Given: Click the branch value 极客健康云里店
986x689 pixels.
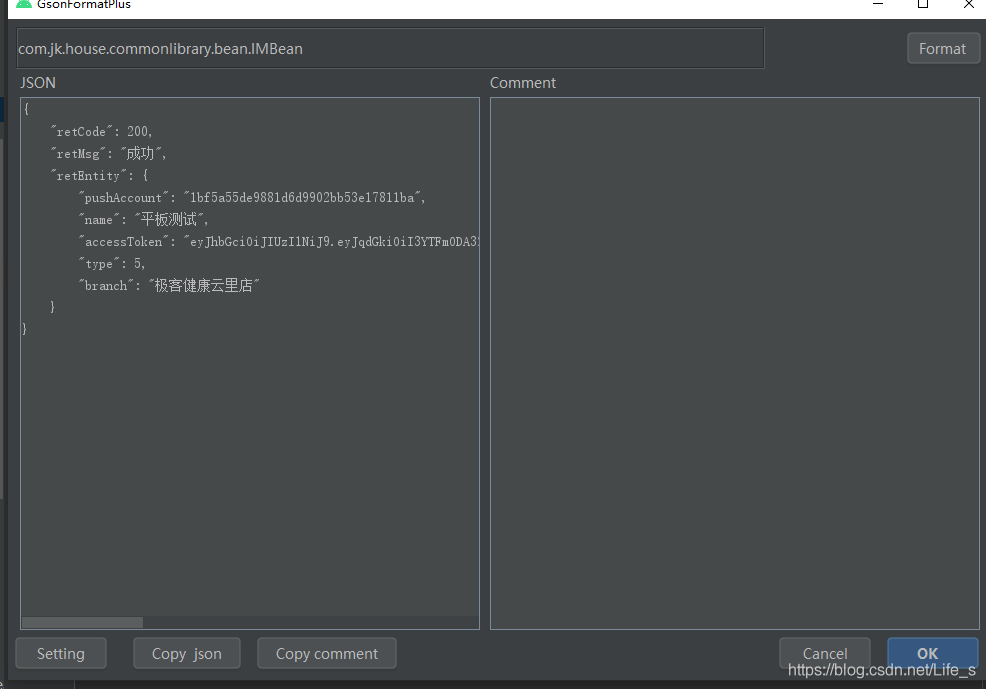Looking at the screenshot, I should click(204, 285).
